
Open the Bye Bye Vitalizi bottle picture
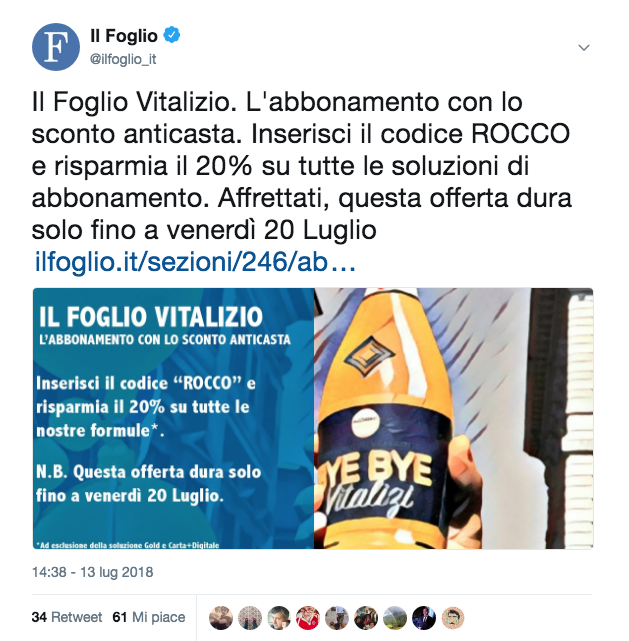[x=454, y=418]
